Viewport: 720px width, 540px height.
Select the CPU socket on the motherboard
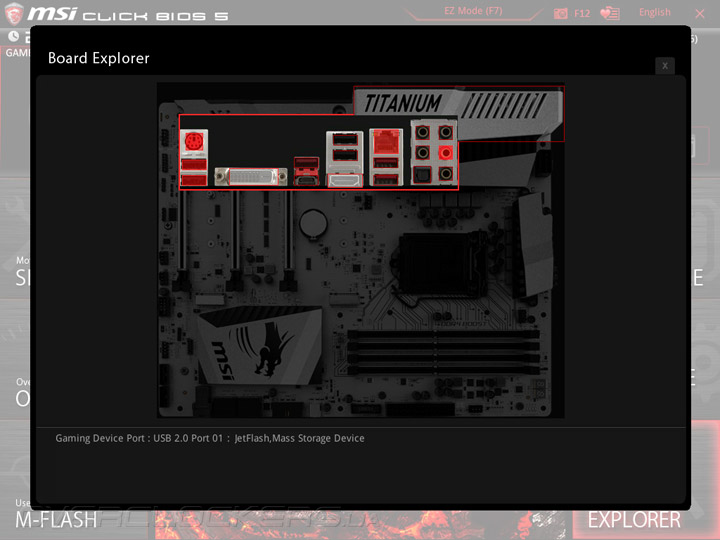click(x=441, y=265)
